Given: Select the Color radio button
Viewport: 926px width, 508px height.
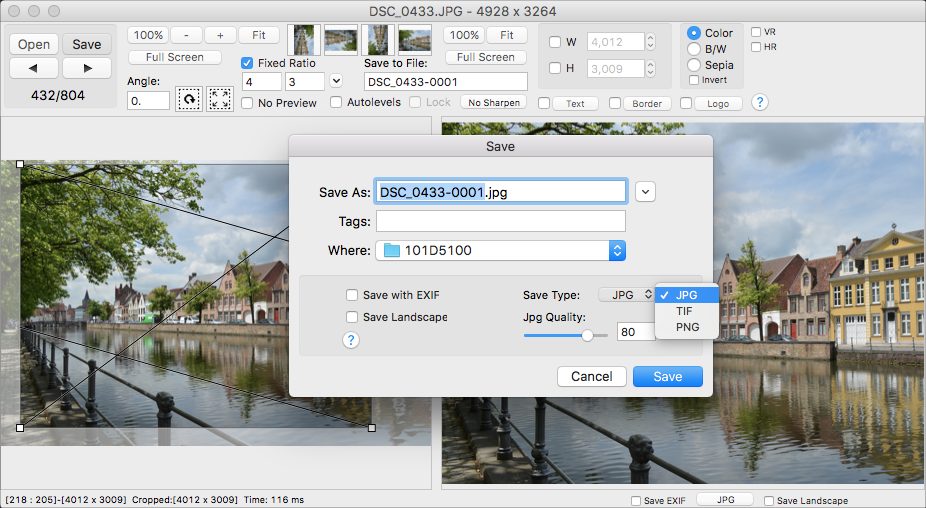Looking at the screenshot, I should [694, 33].
